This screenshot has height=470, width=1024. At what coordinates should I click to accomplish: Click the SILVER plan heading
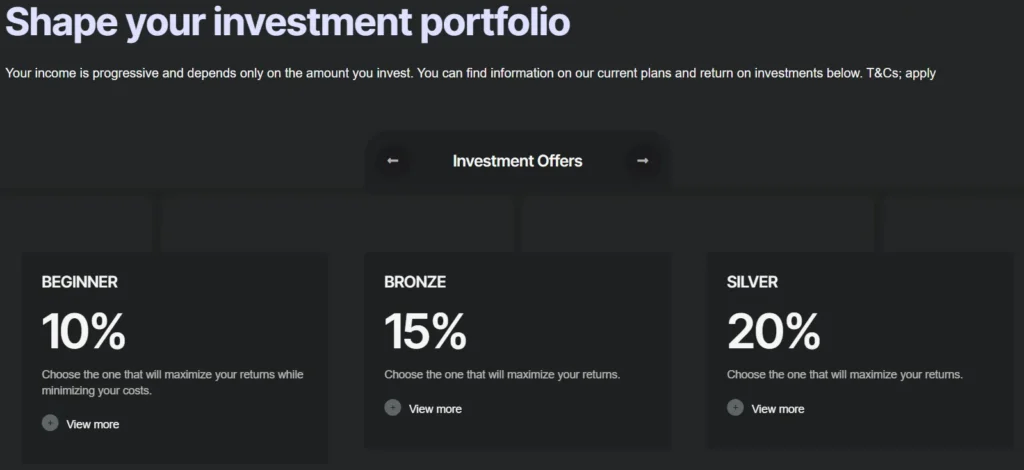752,282
